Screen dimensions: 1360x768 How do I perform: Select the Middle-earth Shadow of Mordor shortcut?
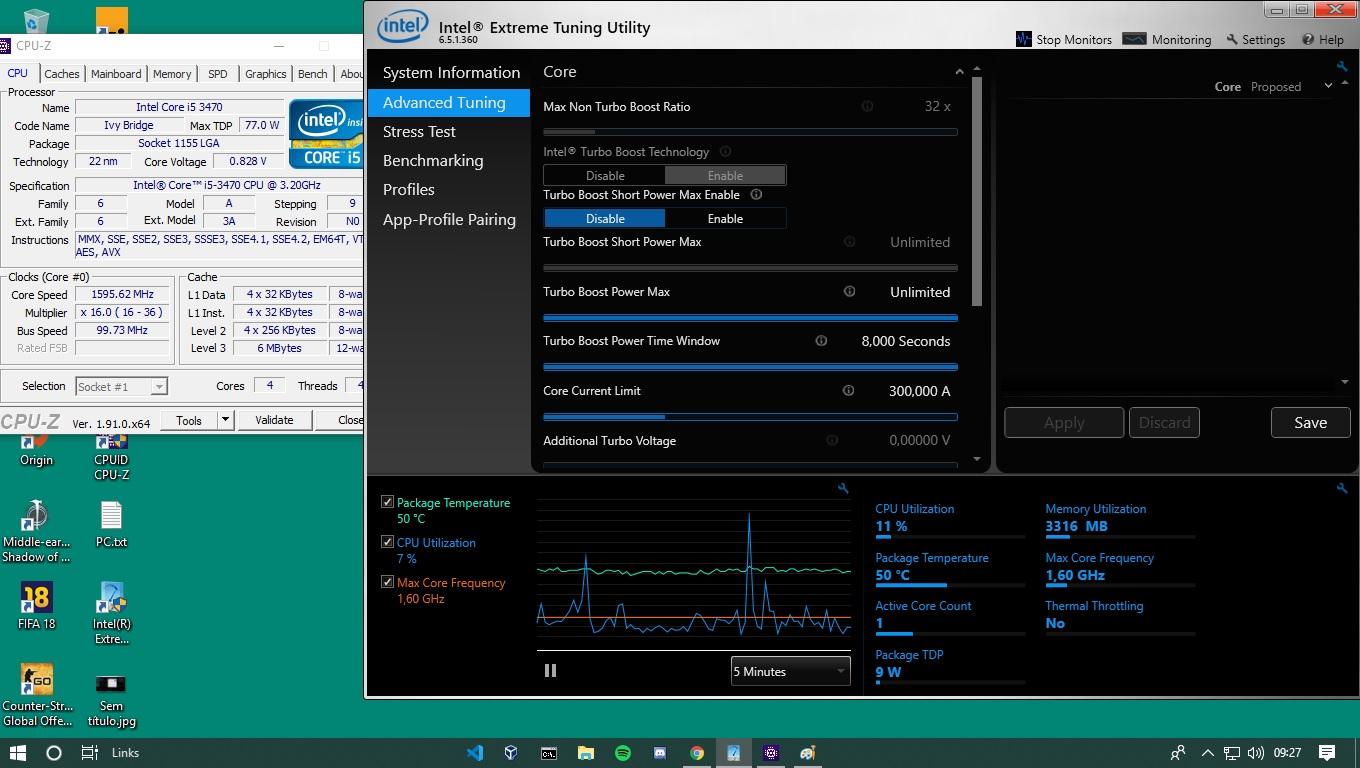(x=36, y=531)
